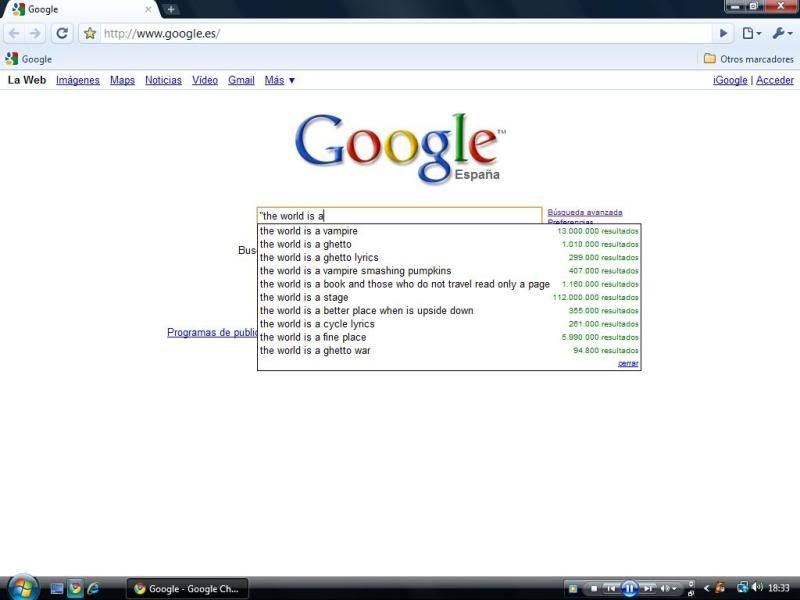800x600 pixels.
Task: Bookmark this page with the star icon
Action: (90, 34)
